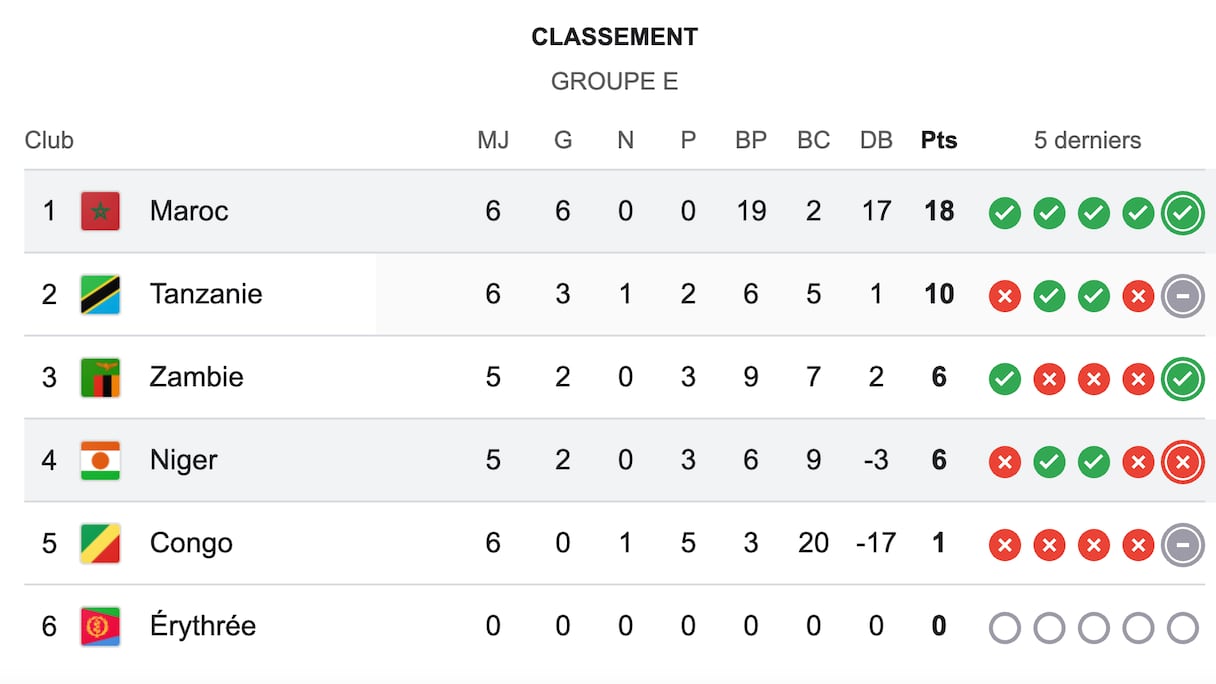Screen dimensions: 1216x684
Task: Select the Zambie team name
Action: click(x=197, y=377)
